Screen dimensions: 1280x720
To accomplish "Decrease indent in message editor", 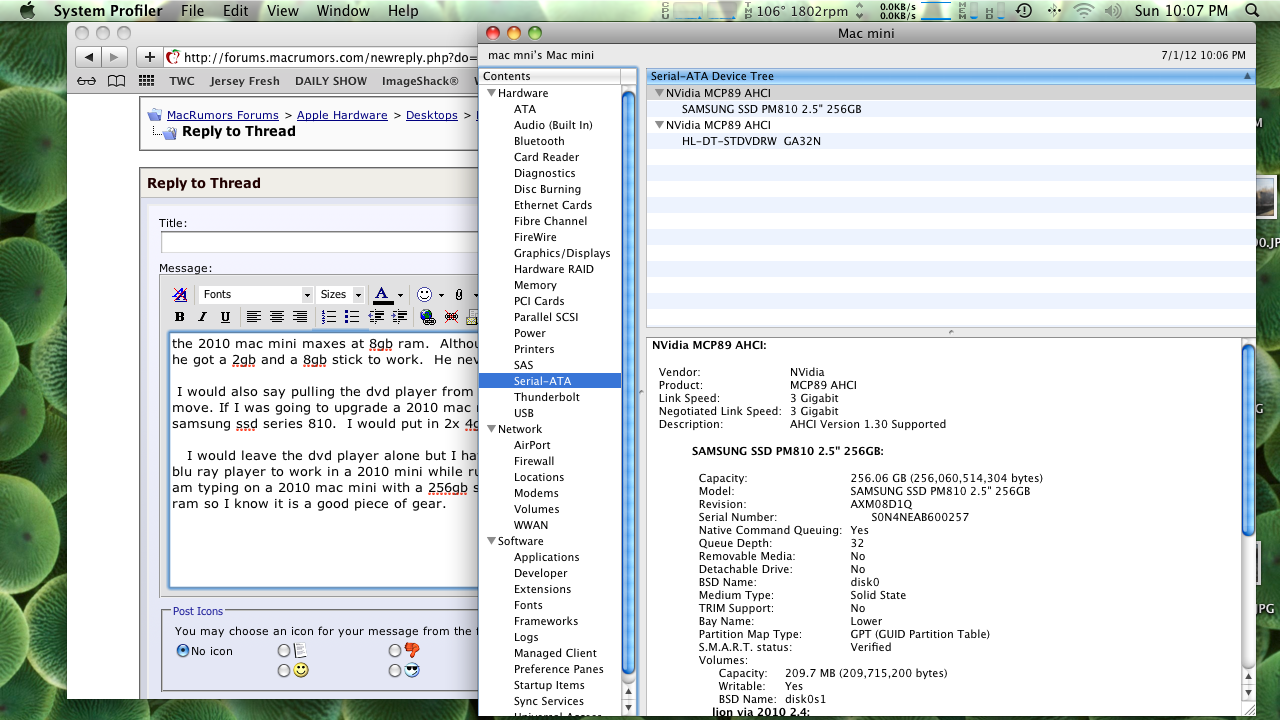I will tap(376, 317).
